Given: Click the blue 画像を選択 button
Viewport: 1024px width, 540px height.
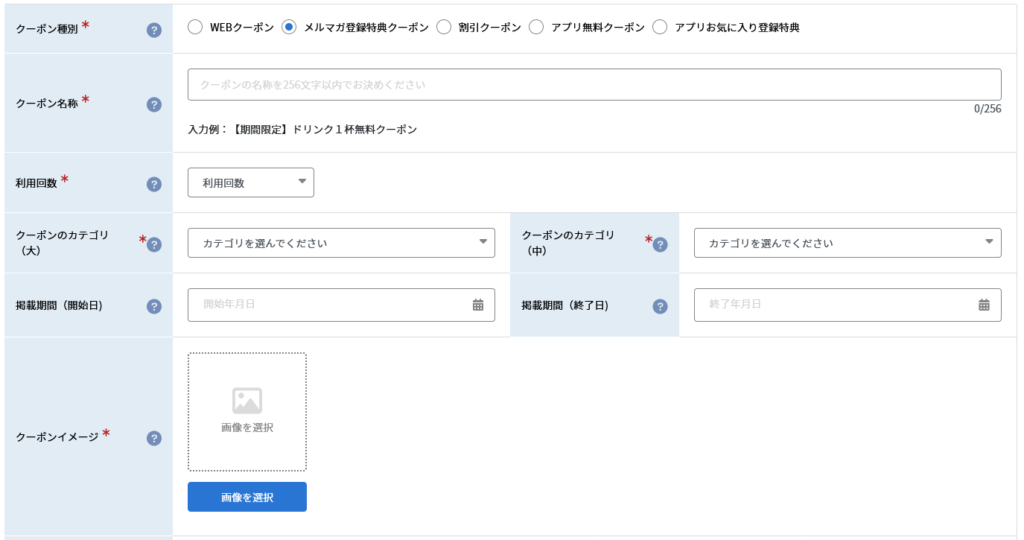Looking at the screenshot, I should click(x=247, y=497).
